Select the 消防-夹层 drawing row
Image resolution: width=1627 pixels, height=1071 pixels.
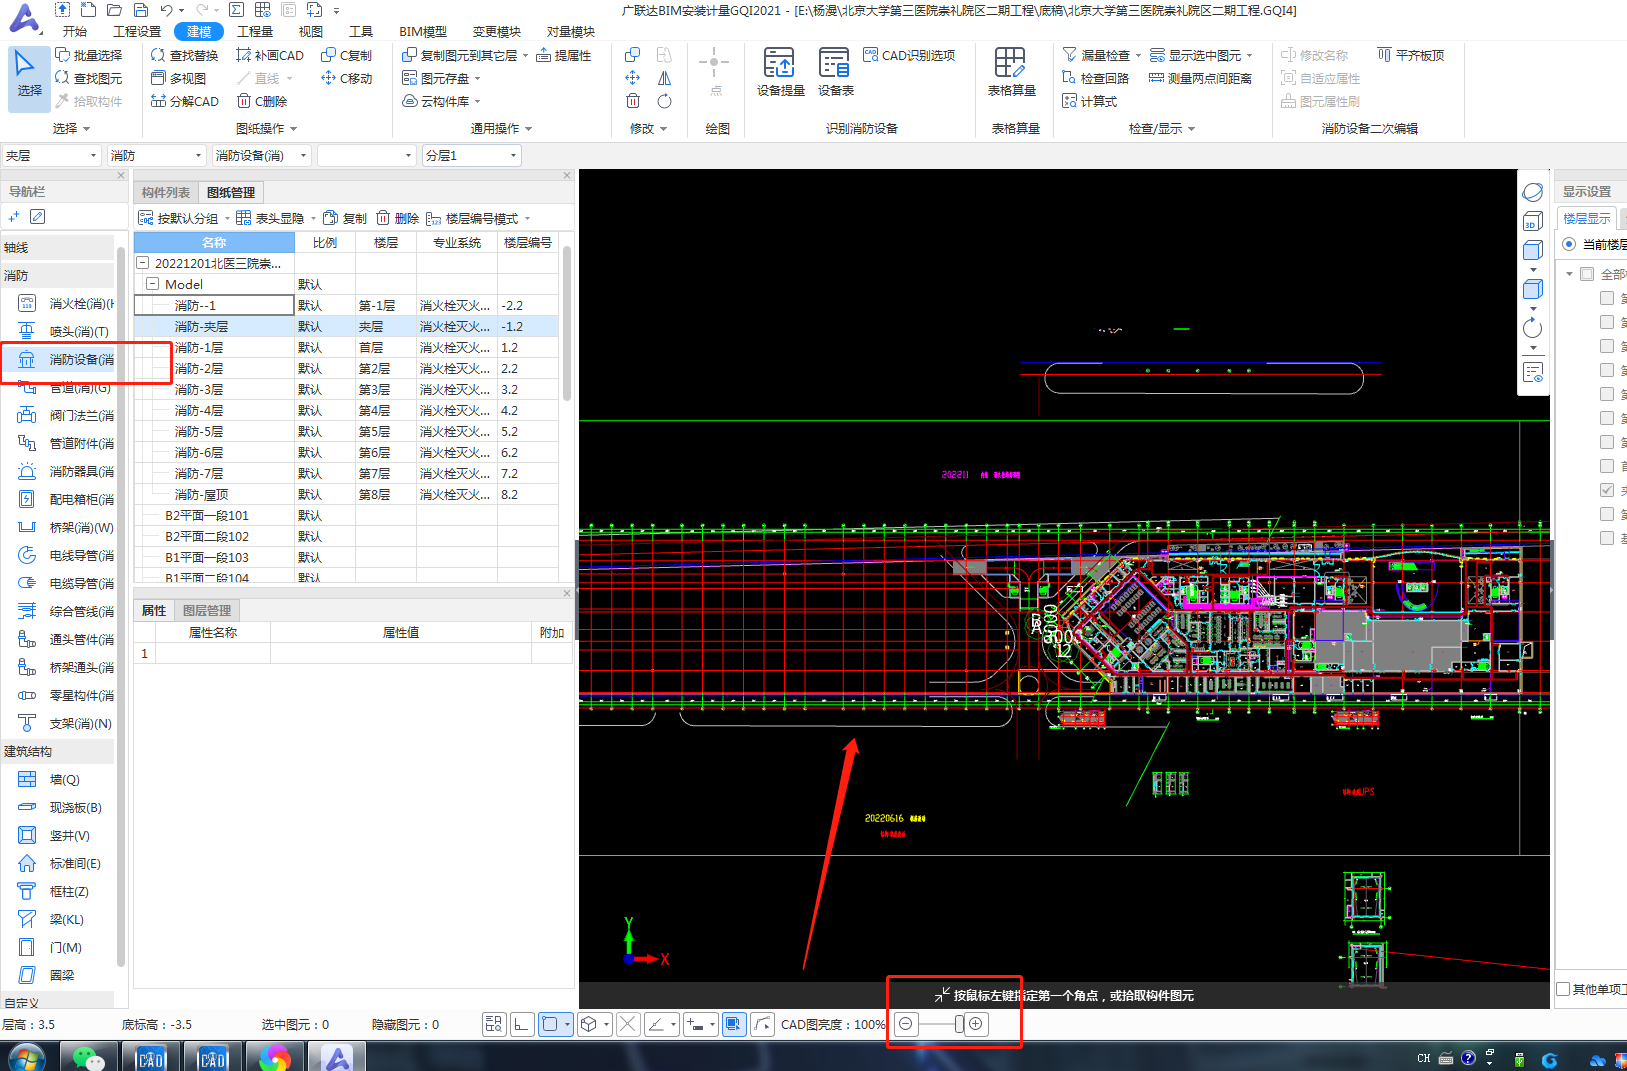[x=346, y=326]
